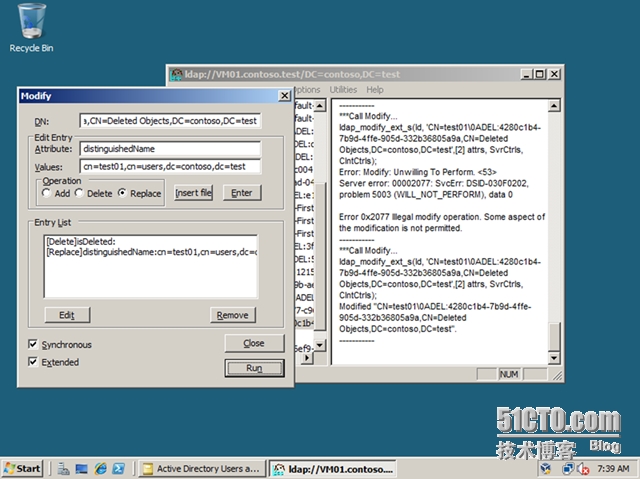Open the Utilities menu in LDP
This screenshot has height=479, width=640.
[343, 90]
